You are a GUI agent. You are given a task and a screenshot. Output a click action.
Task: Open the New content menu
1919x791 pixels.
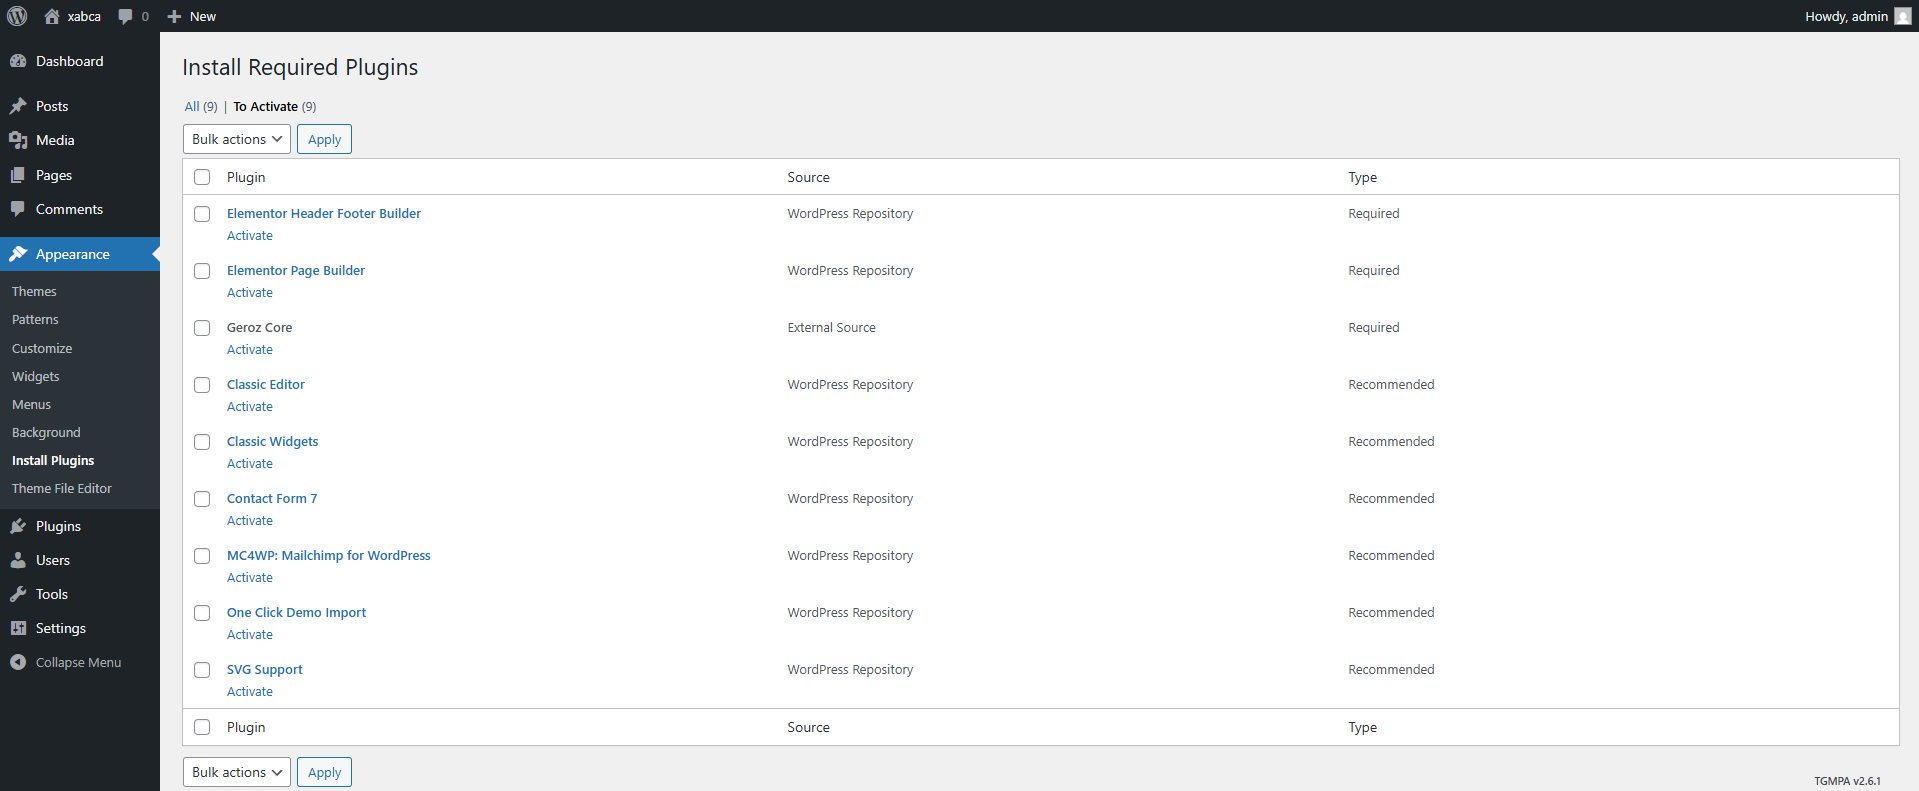coord(191,16)
